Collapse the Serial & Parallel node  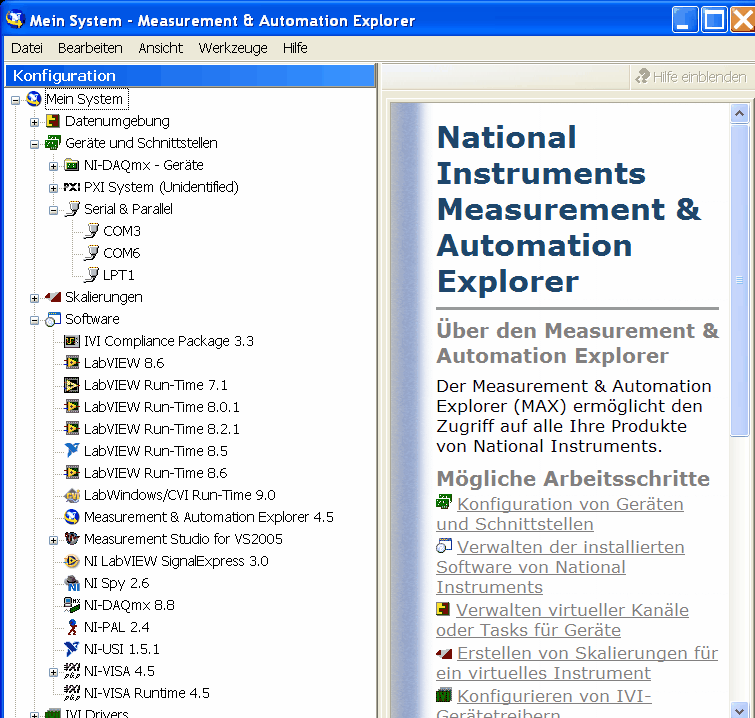point(54,210)
